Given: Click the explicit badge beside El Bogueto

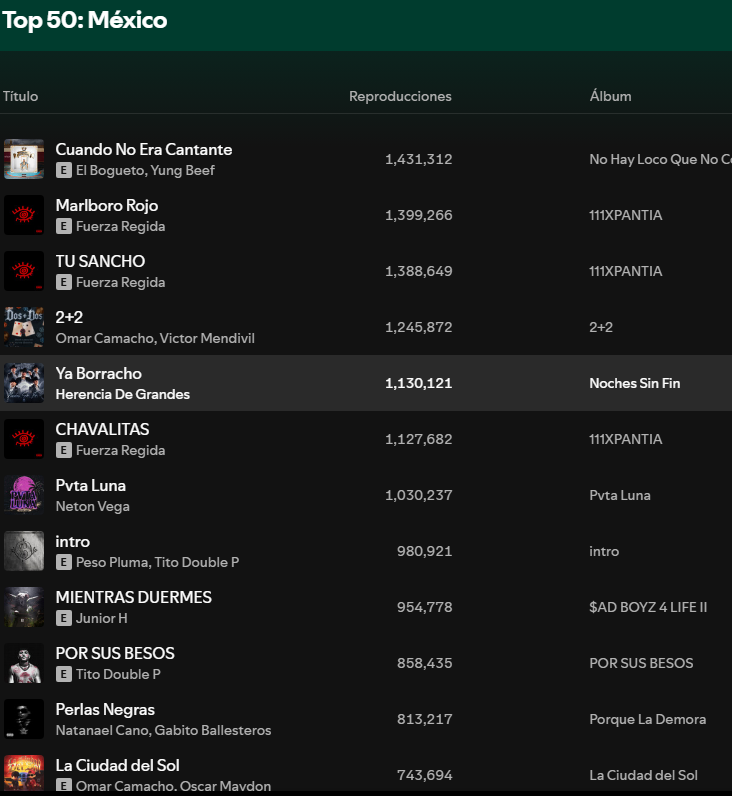Looking at the screenshot, I should pos(63,170).
